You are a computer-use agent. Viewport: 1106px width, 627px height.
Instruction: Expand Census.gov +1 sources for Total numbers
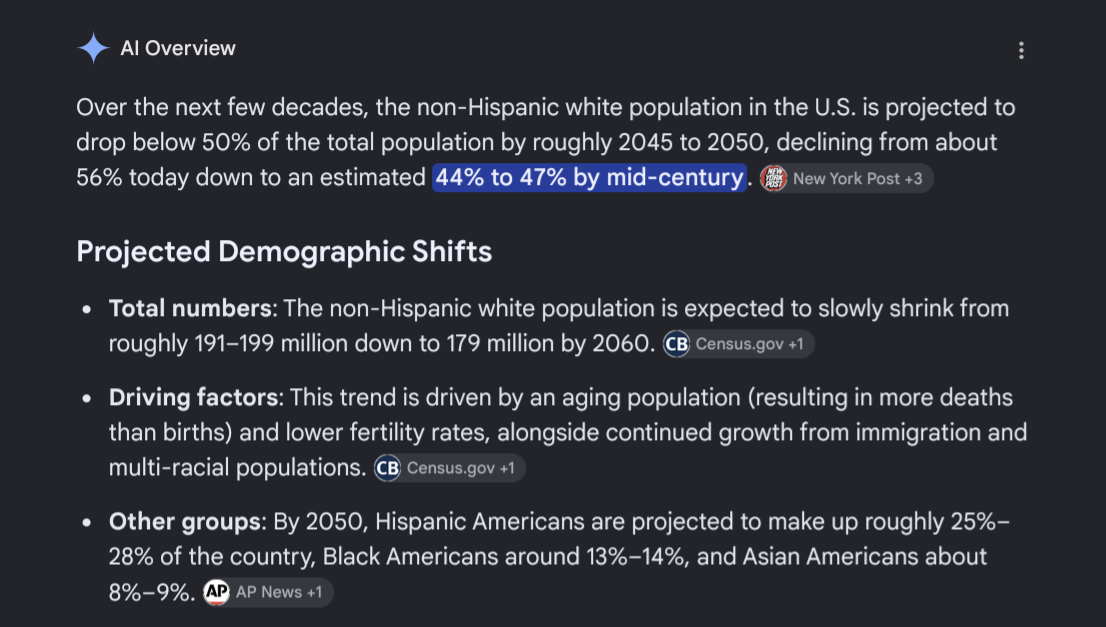(x=739, y=344)
